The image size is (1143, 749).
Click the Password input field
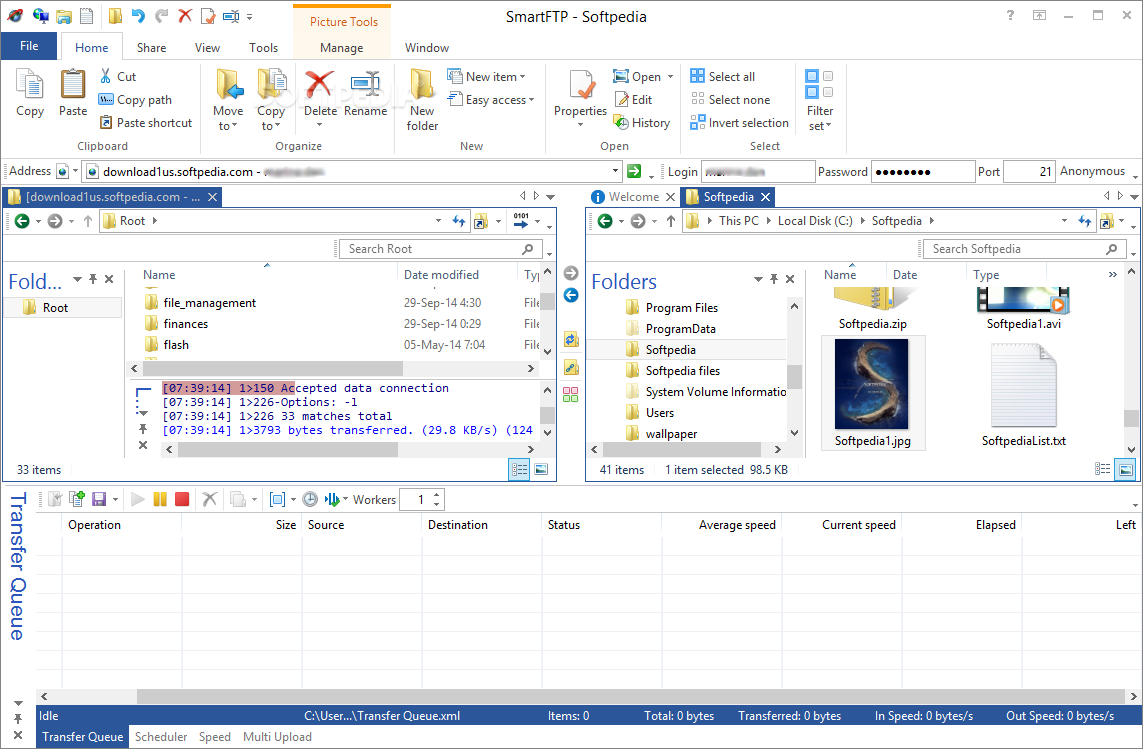click(x=923, y=171)
